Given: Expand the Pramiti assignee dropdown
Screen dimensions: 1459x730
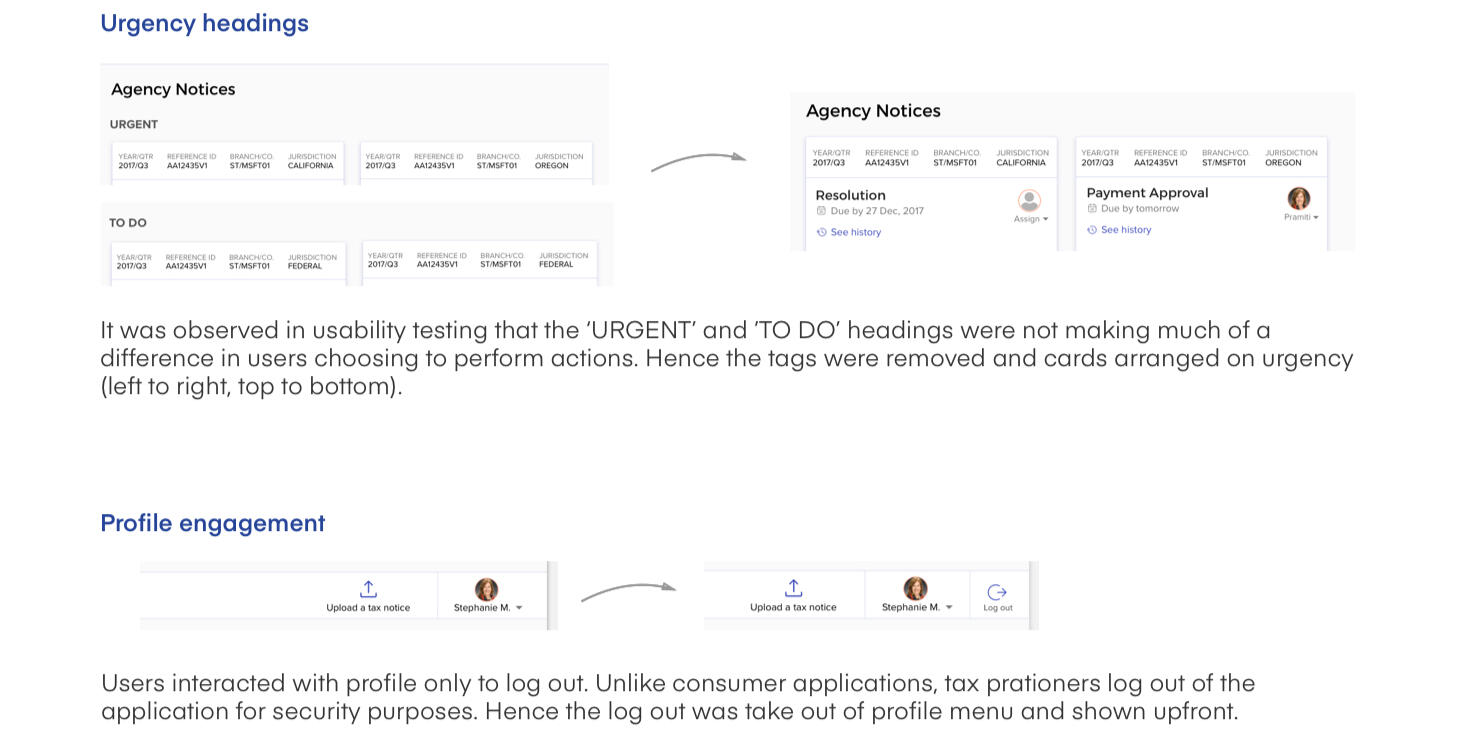Looking at the screenshot, I should 1302,217.
